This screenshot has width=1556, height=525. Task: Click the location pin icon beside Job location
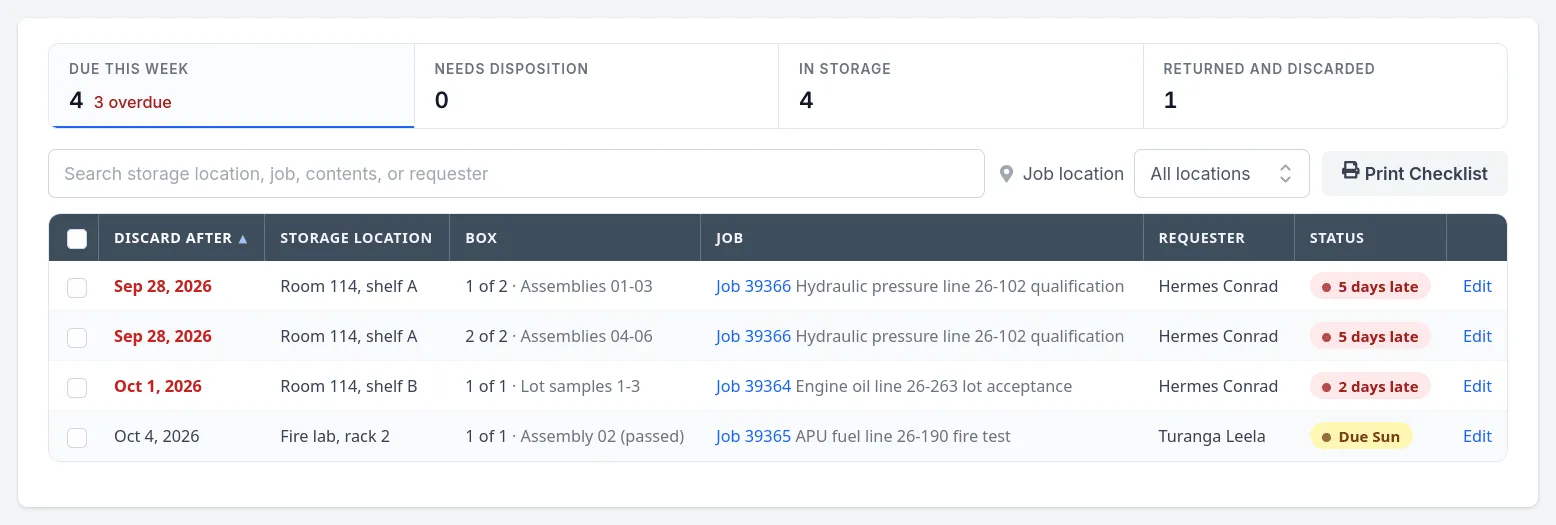tap(1007, 174)
